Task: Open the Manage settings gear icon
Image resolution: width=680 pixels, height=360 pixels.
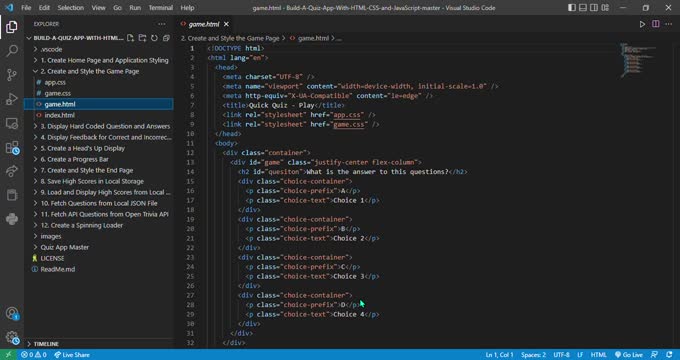Action: pos(12,337)
